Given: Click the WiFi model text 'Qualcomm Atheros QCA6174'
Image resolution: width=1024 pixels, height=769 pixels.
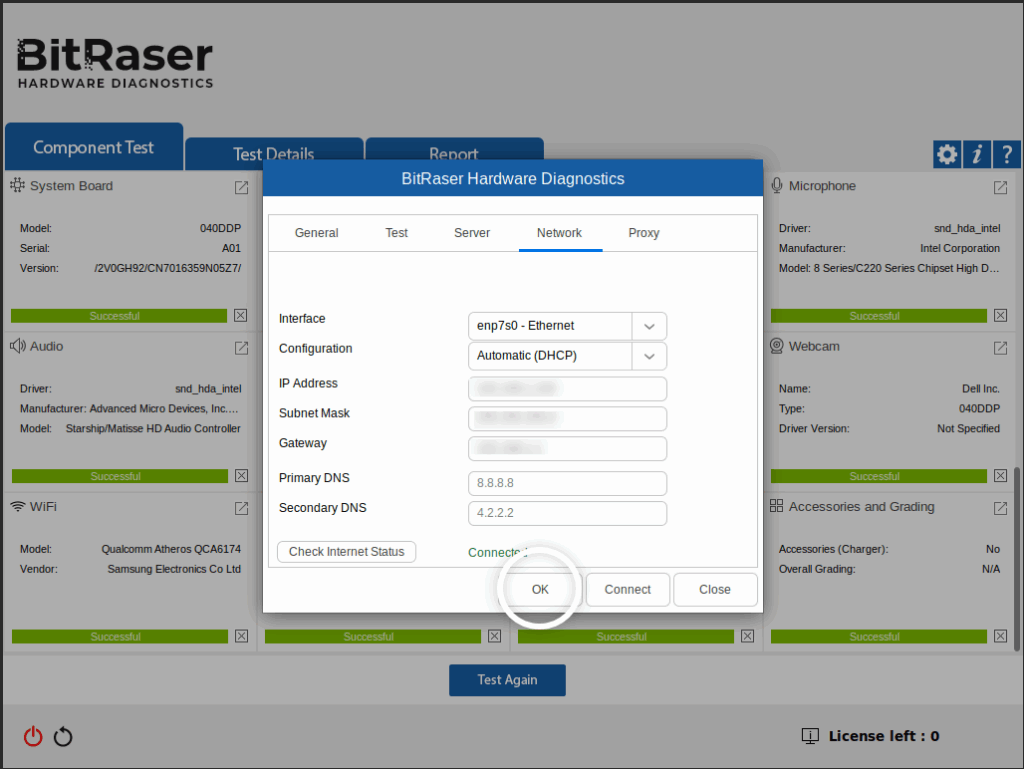Looking at the screenshot, I should pyautogui.click(x=171, y=549).
